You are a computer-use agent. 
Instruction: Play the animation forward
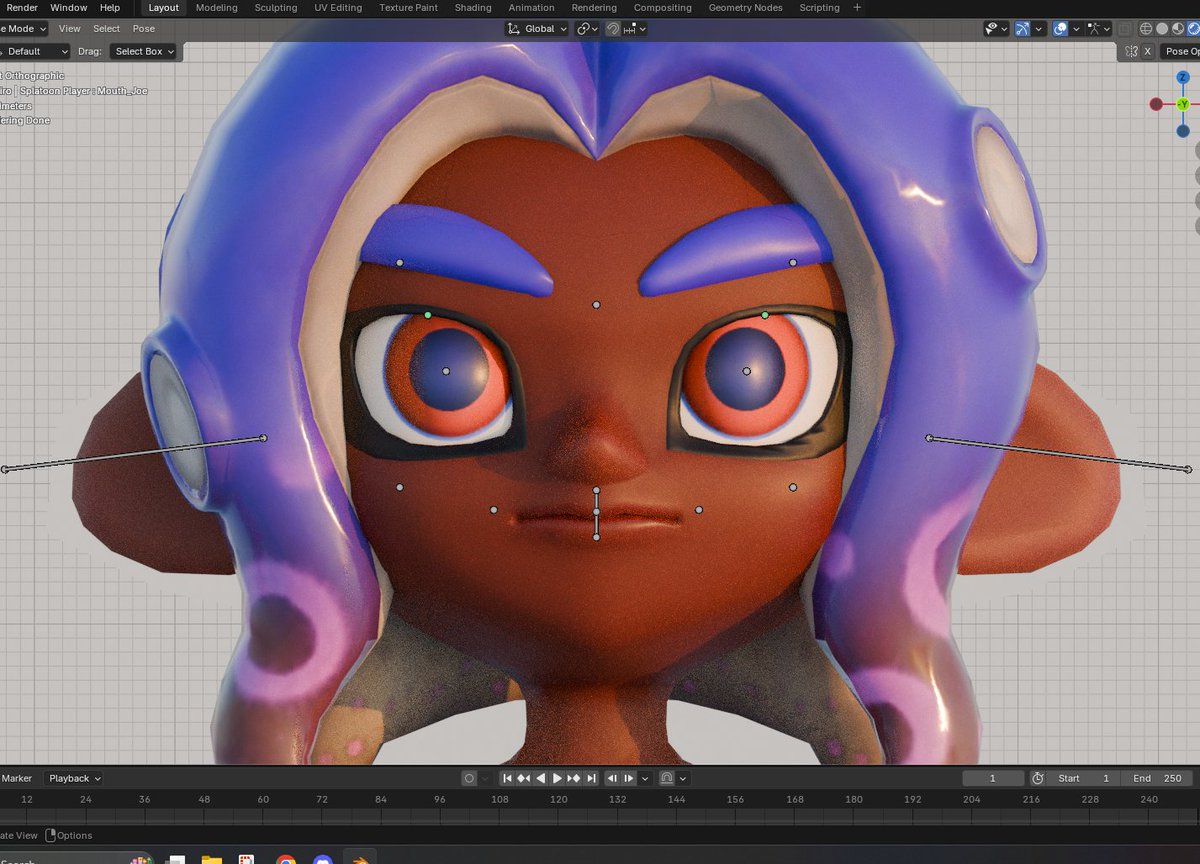[x=557, y=778]
